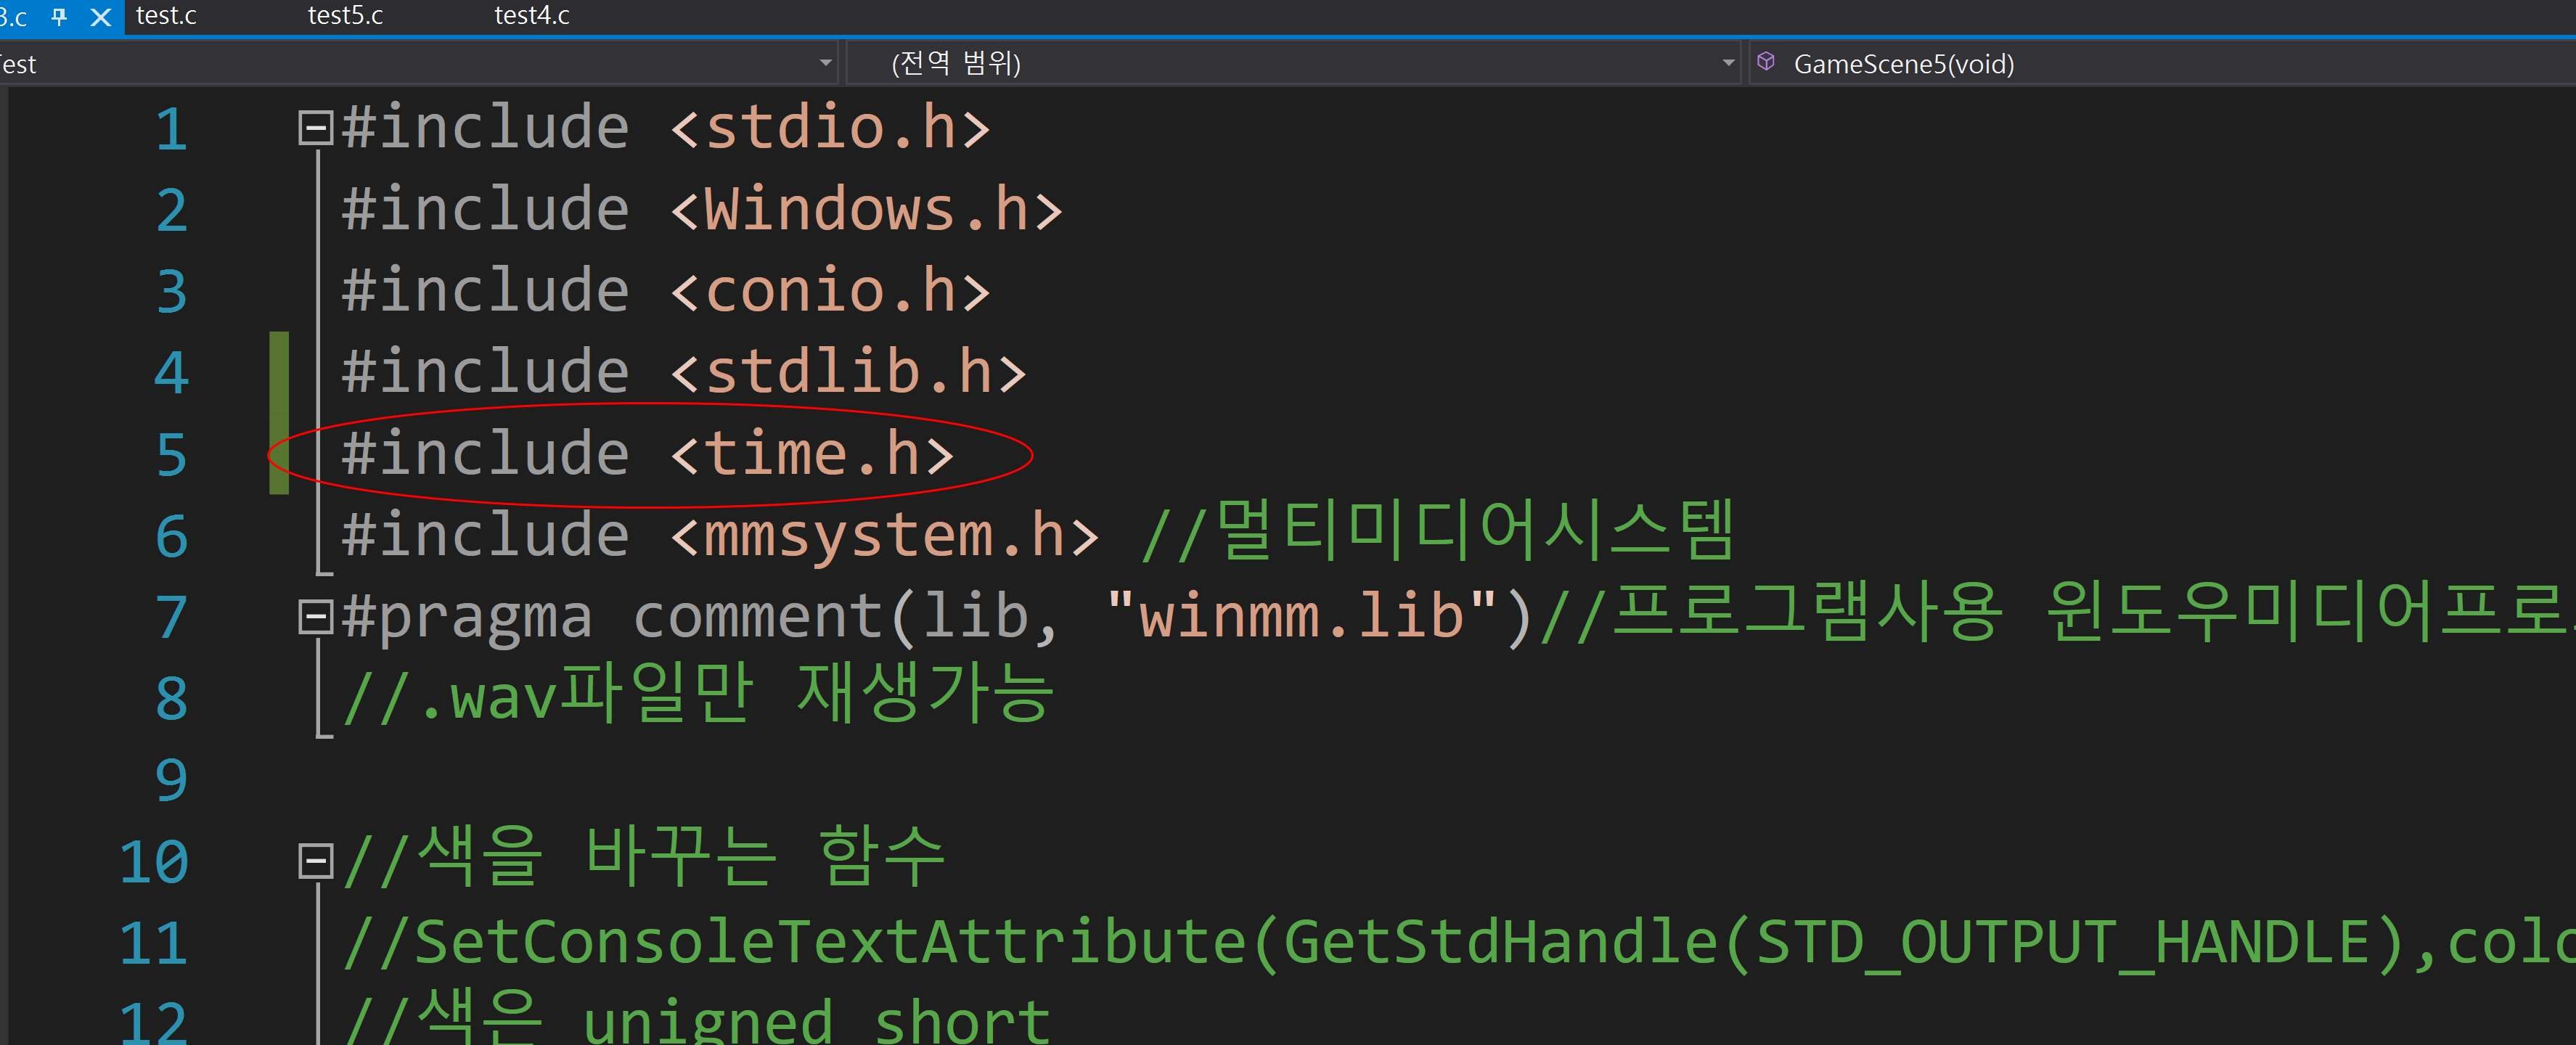Collapse the pragma block at line 7
Image resolution: width=2576 pixels, height=1045 pixels.
[x=315, y=617]
